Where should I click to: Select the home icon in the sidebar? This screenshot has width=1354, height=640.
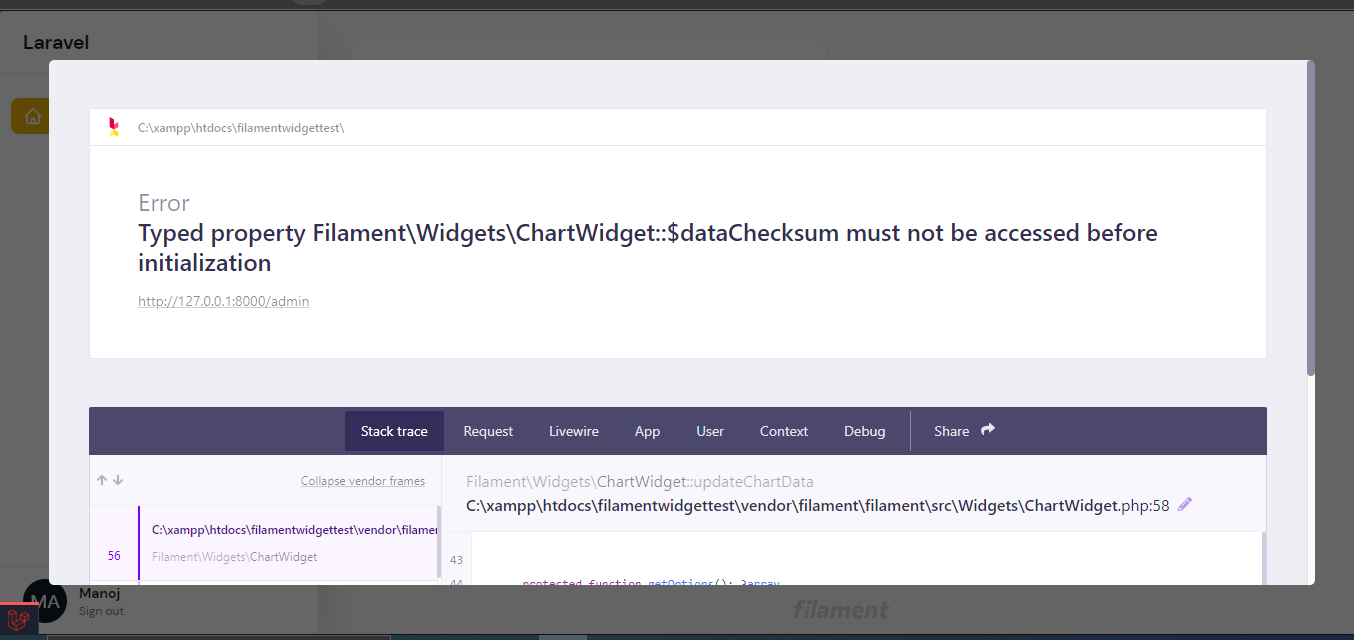(31, 115)
